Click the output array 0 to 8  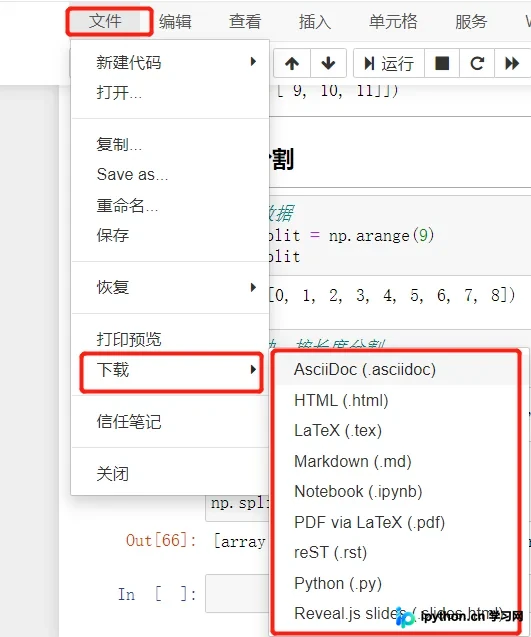[392, 295]
